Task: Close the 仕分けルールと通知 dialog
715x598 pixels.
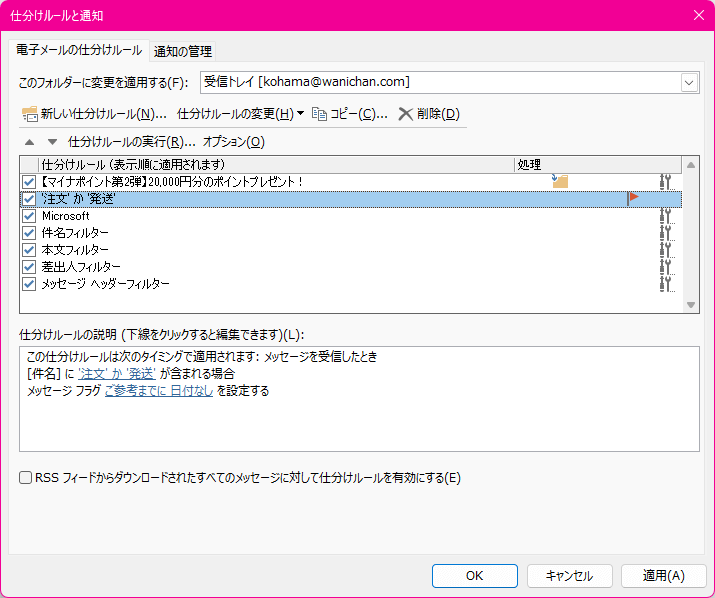Action: pyautogui.click(x=698, y=15)
